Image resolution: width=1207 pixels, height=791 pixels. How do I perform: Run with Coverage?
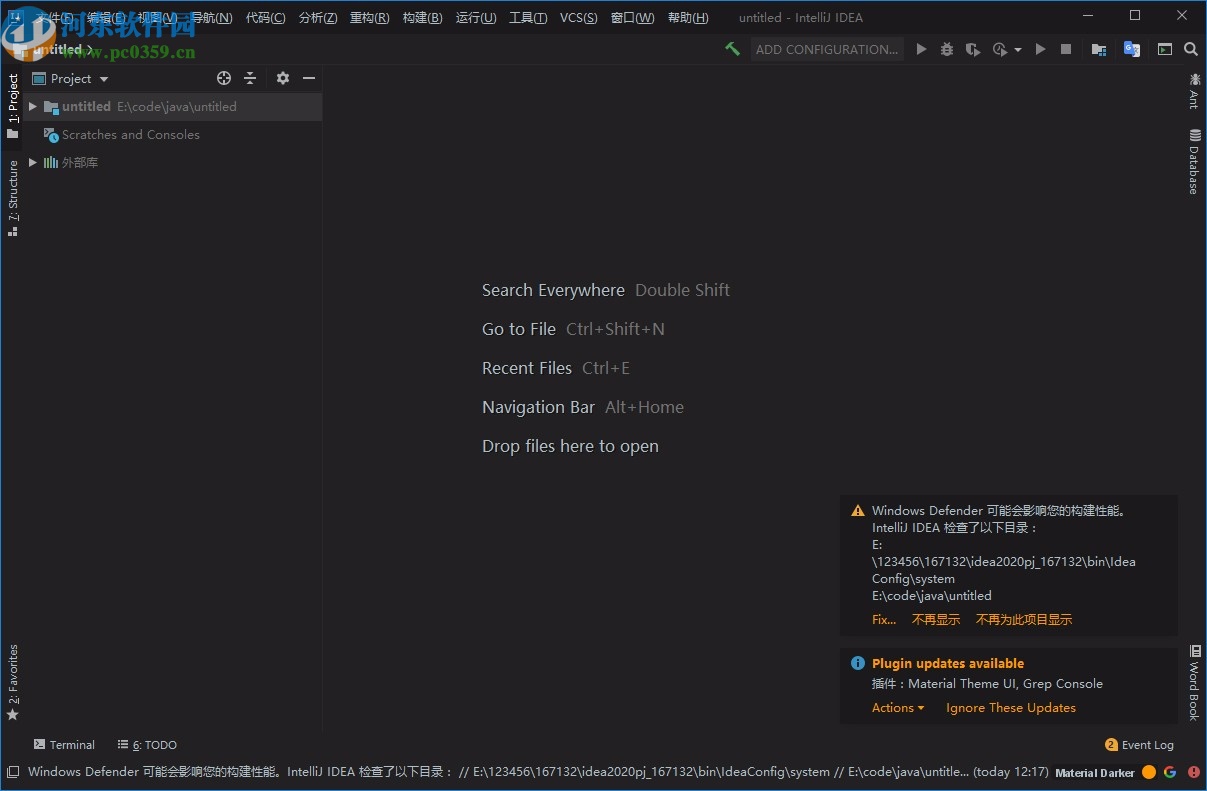click(x=972, y=49)
